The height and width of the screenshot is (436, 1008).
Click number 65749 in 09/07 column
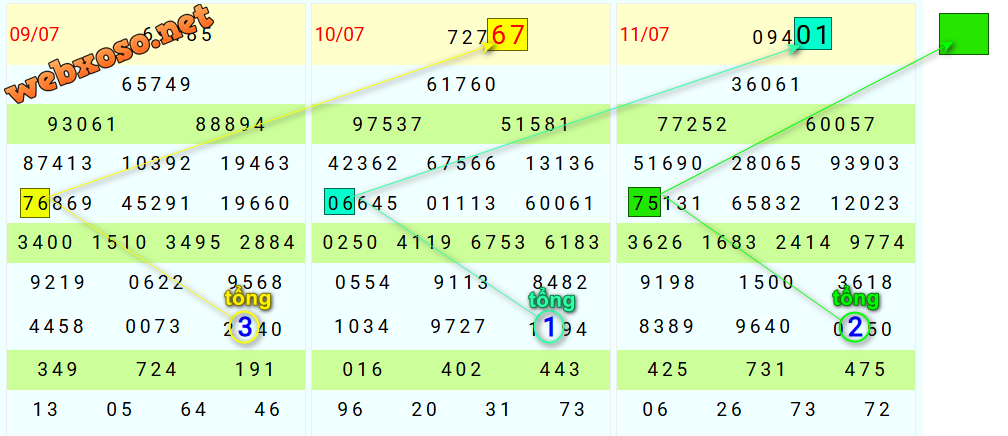[156, 84]
